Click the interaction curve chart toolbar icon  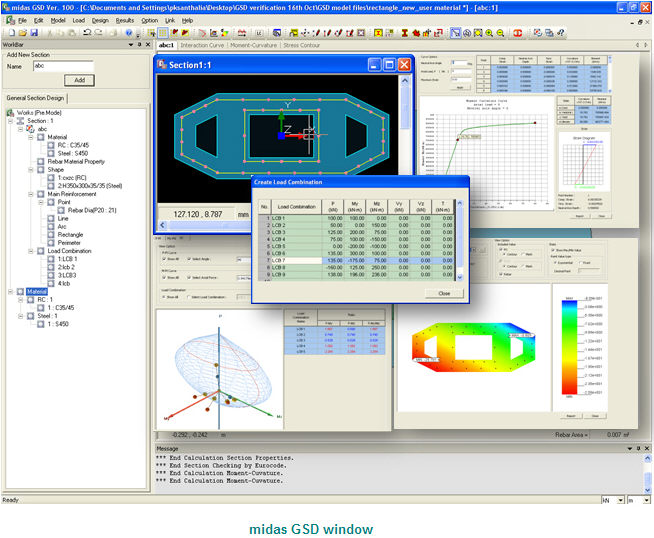(x=214, y=33)
